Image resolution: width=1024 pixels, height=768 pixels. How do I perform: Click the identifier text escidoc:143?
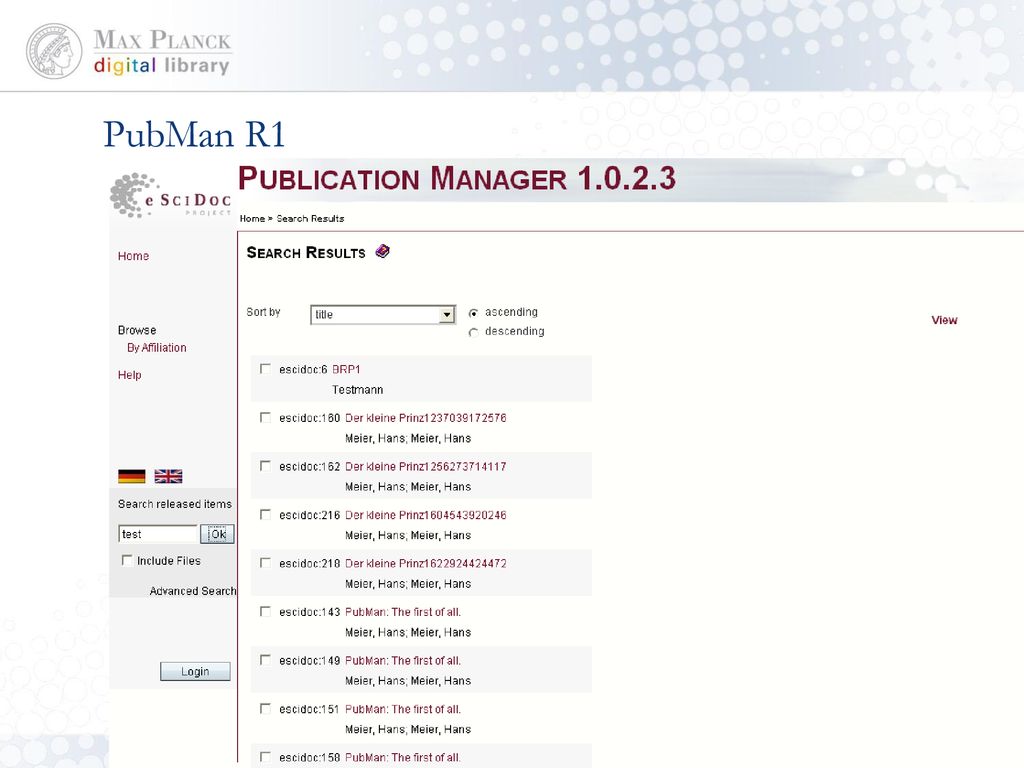pyautogui.click(x=310, y=612)
